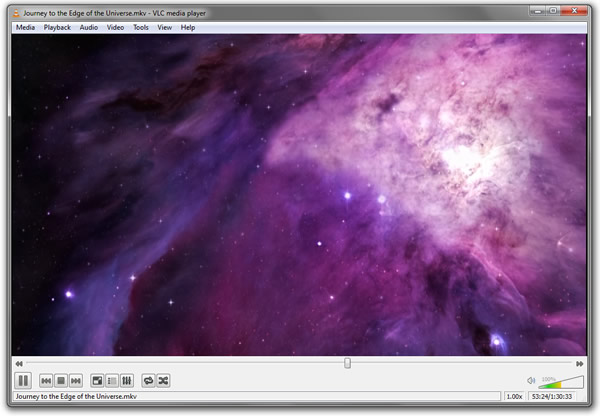Screen dimensions: 600x416
Task: Minimize the VLC window
Action: pos(538,11)
